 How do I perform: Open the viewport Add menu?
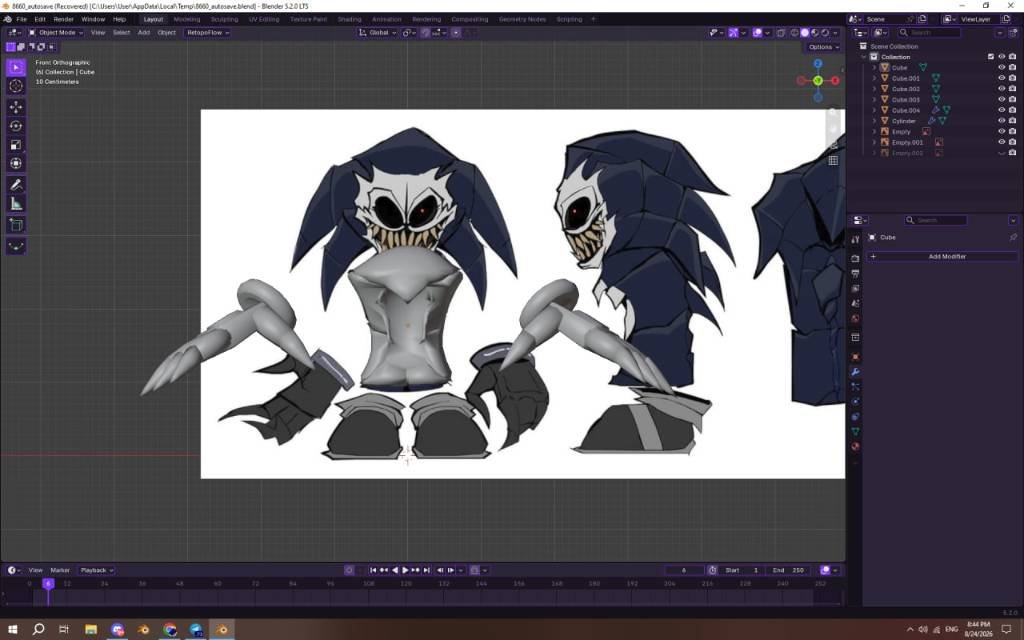[x=144, y=32]
